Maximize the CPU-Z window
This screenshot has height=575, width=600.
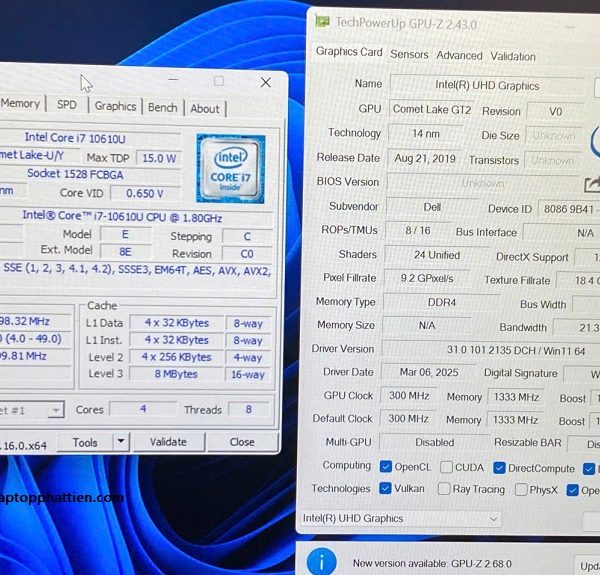[x=219, y=81]
